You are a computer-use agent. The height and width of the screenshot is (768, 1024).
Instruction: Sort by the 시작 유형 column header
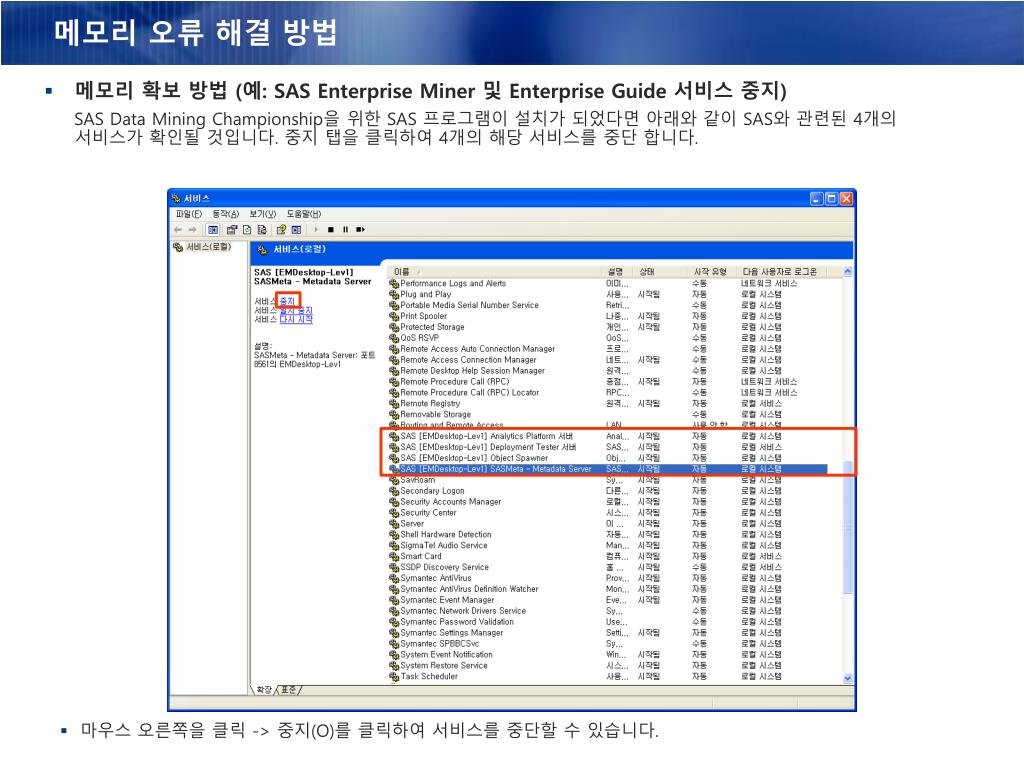(712, 272)
